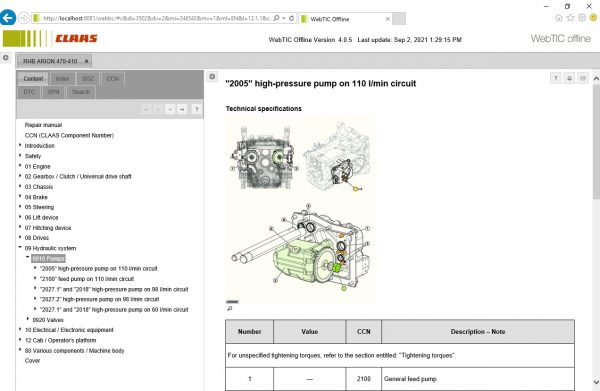
Task: Close the WebTIC Offline browser tab
Action: coord(387,19)
